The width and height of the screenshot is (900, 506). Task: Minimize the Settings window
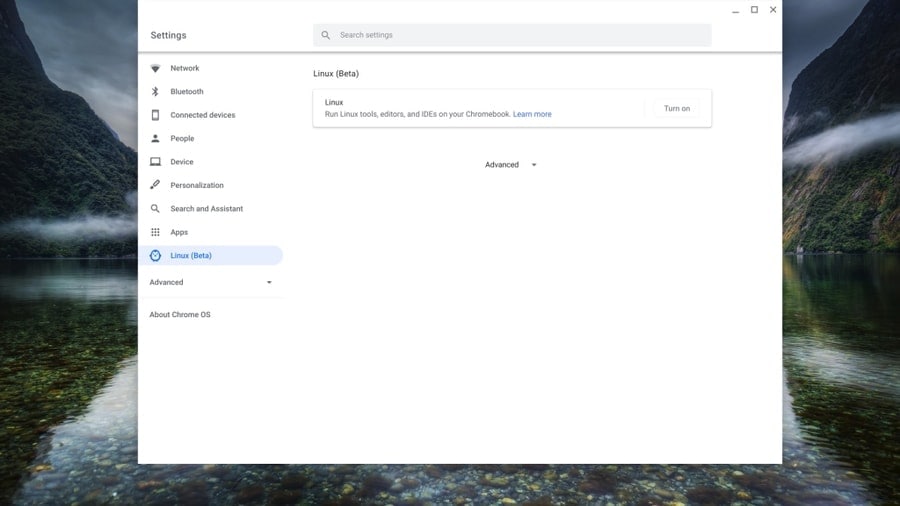pos(735,10)
